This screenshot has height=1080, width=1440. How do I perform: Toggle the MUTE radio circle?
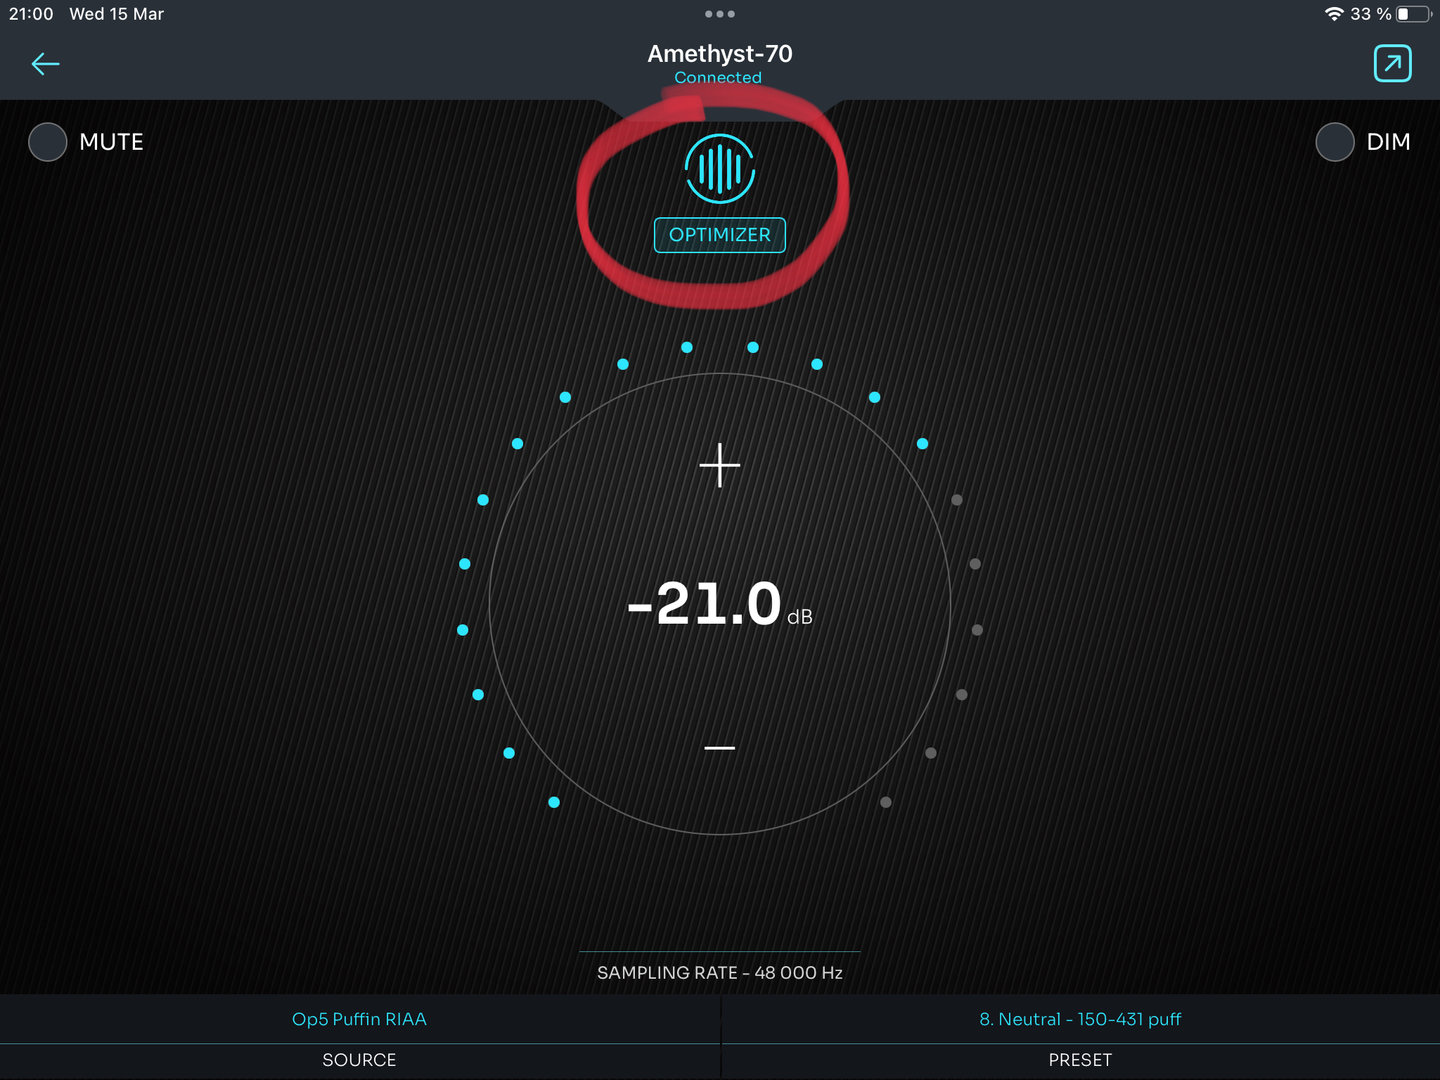pyautogui.click(x=48, y=142)
